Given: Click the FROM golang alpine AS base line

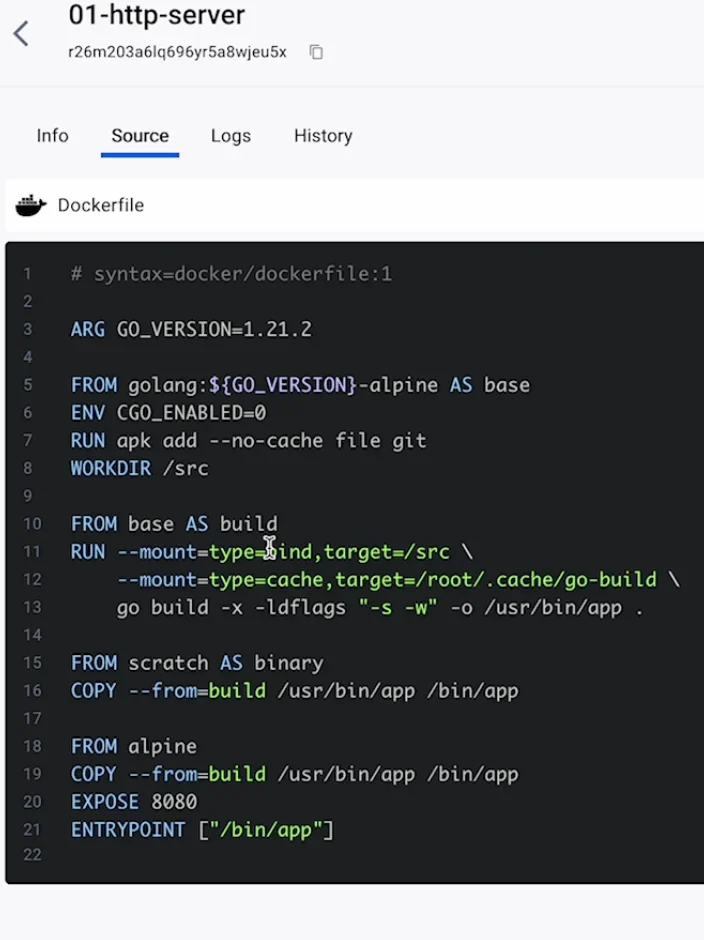Looking at the screenshot, I should (x=300, y=385).
